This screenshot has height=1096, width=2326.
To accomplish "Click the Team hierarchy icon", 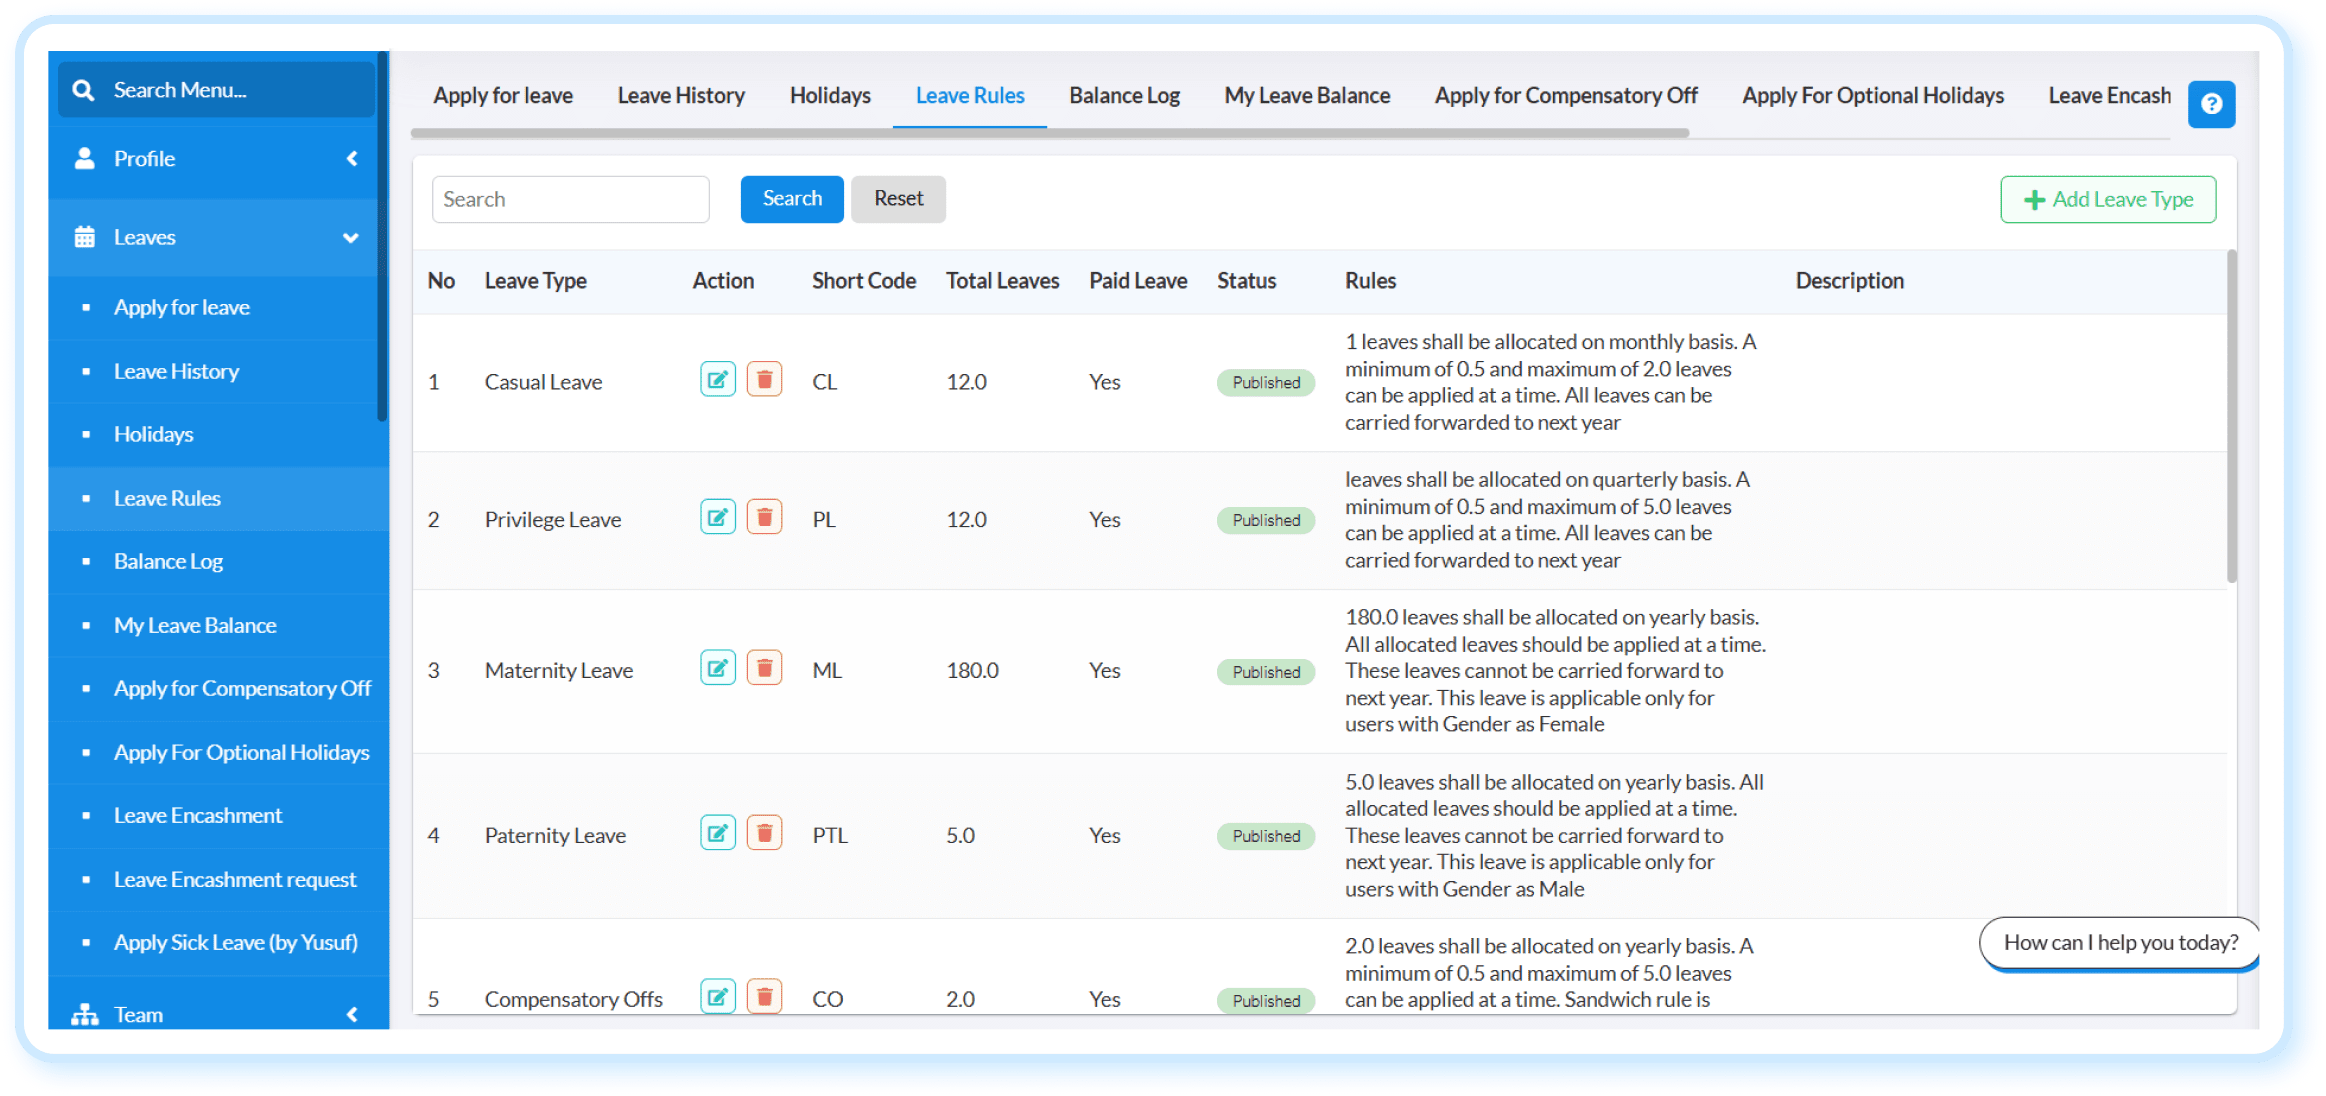I will point(85,1014).
